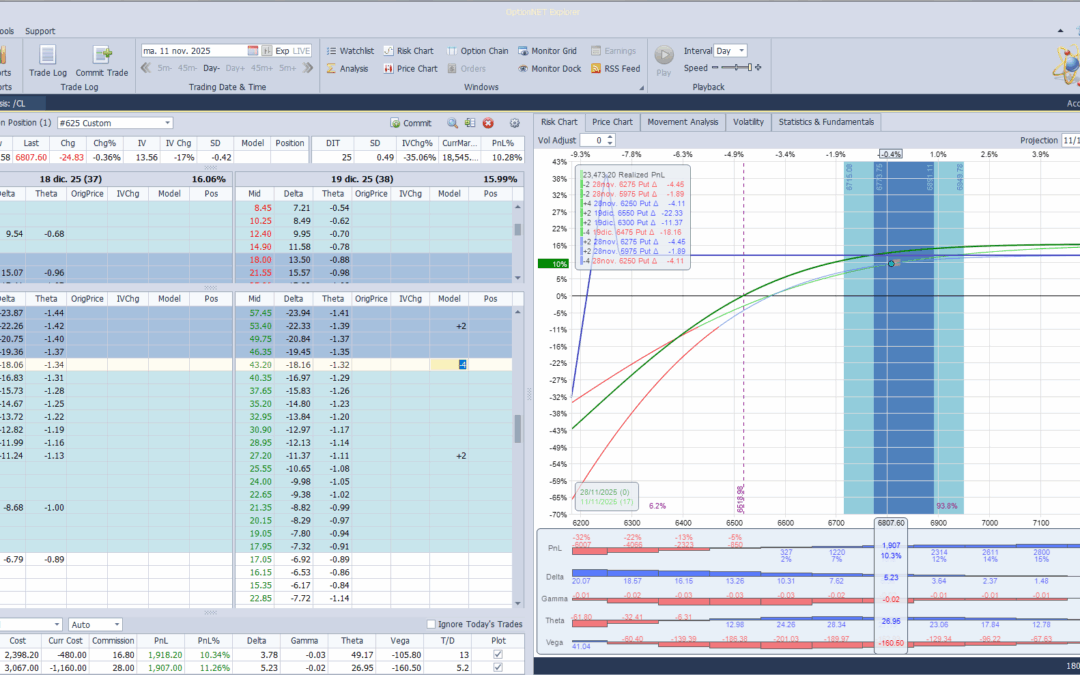Screen dimensions: 1080x675
Task: Uncheck Plot for the 10.34% PnL row
Action: tap(498, 654)
